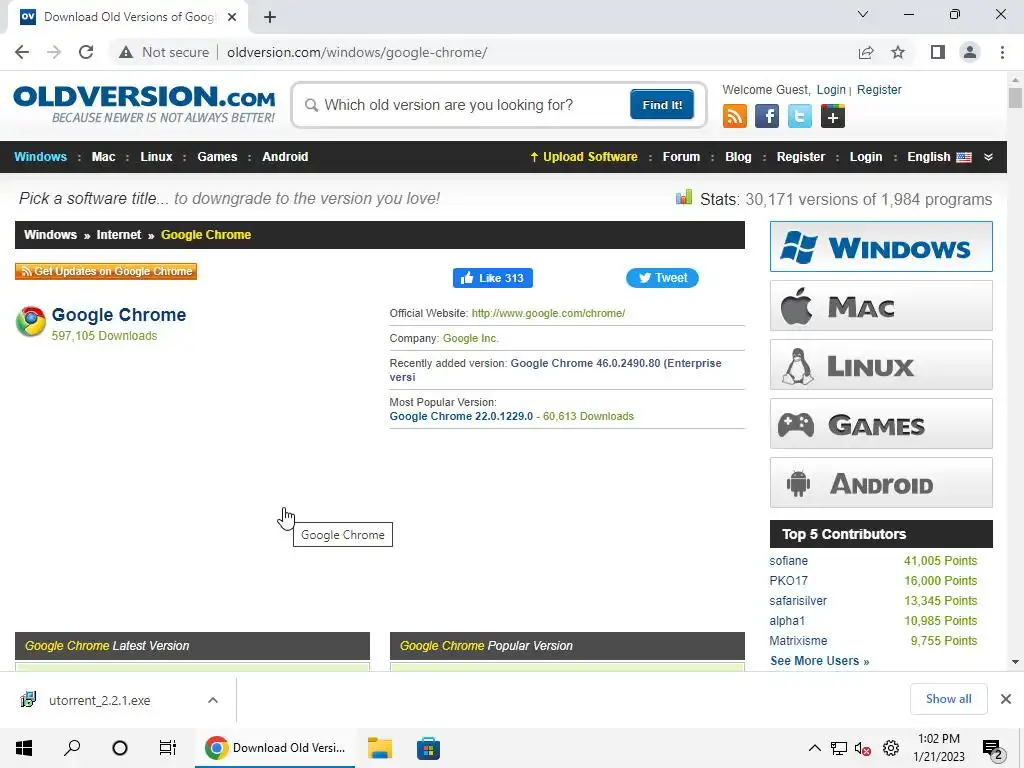This screenshot has width=1024, height=768.
Task: Select Mac in the navigation bar
Action: point(103,157)
